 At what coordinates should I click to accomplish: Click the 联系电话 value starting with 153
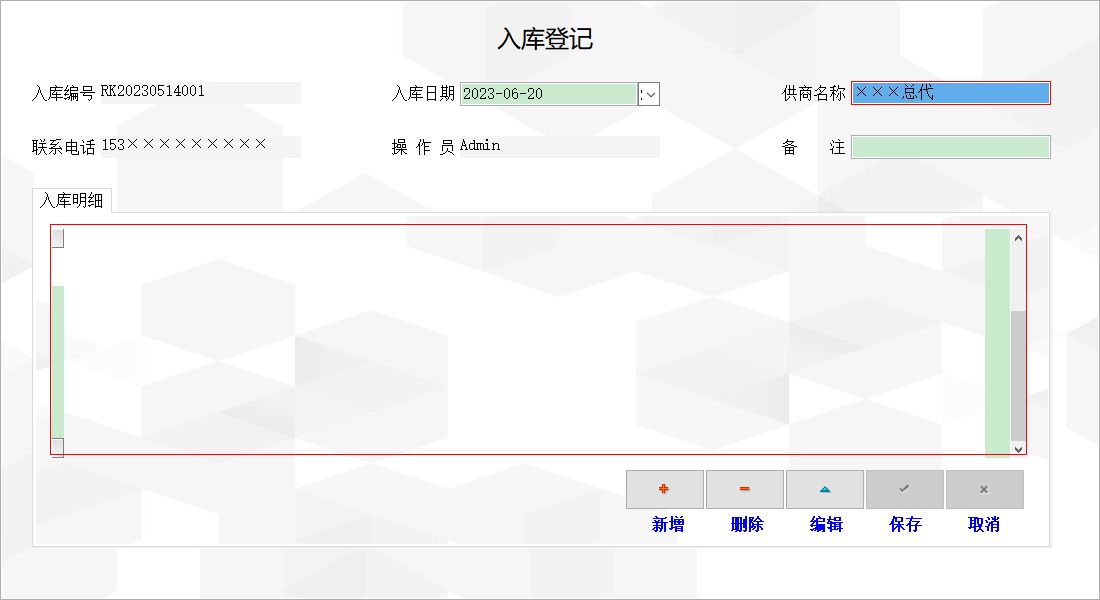(x=184, y=145)
